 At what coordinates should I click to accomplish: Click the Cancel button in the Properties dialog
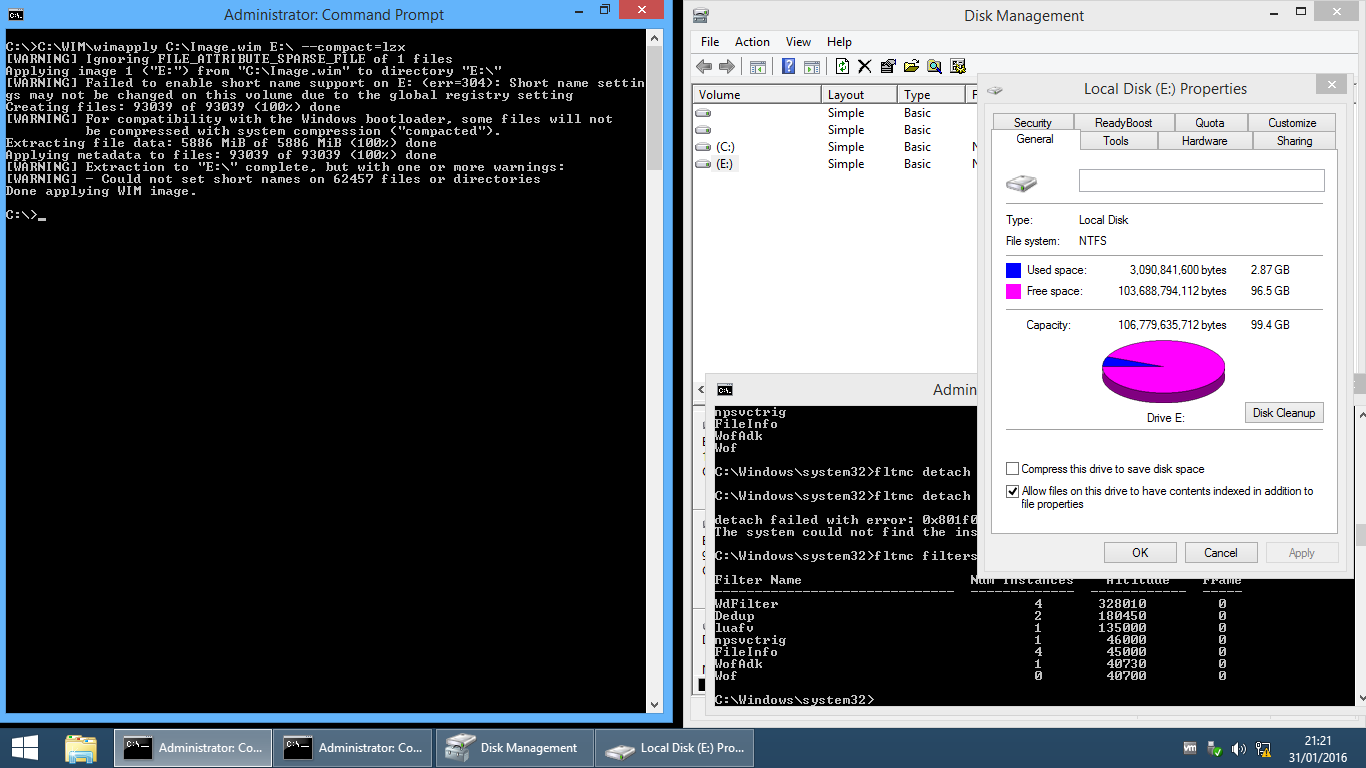pyautogui.click(x=1220, y=553)
